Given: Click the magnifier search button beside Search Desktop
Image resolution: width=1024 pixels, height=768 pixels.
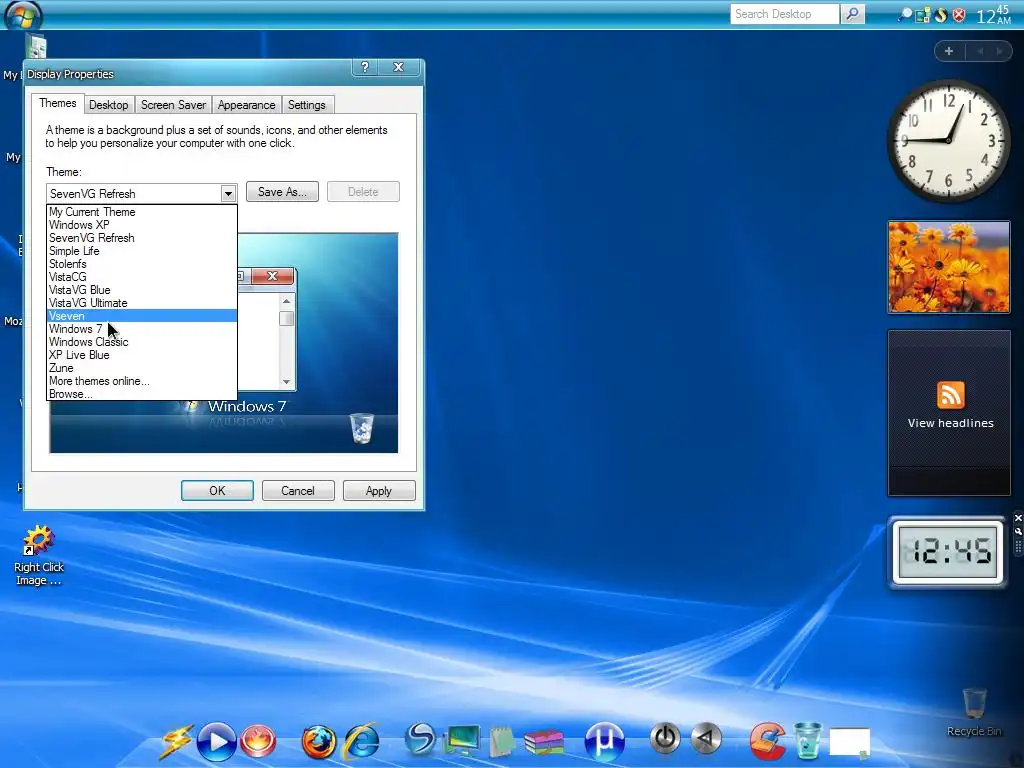Looking at the screenshot, I should 852,14.
